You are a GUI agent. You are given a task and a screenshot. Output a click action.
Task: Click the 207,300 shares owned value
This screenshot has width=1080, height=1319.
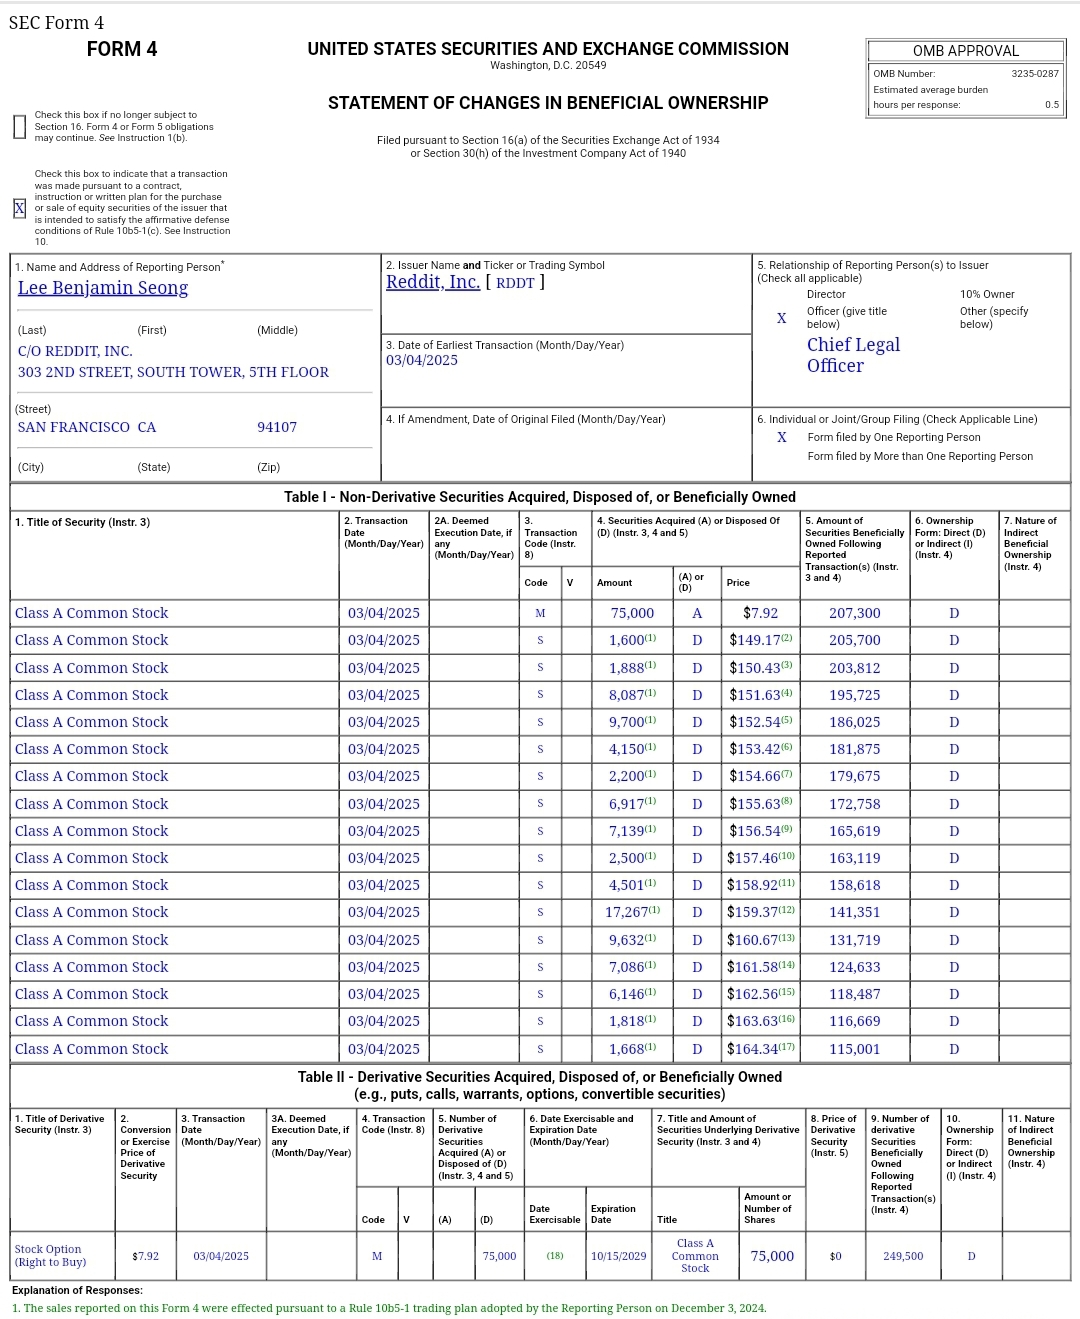tap(855, 613)
